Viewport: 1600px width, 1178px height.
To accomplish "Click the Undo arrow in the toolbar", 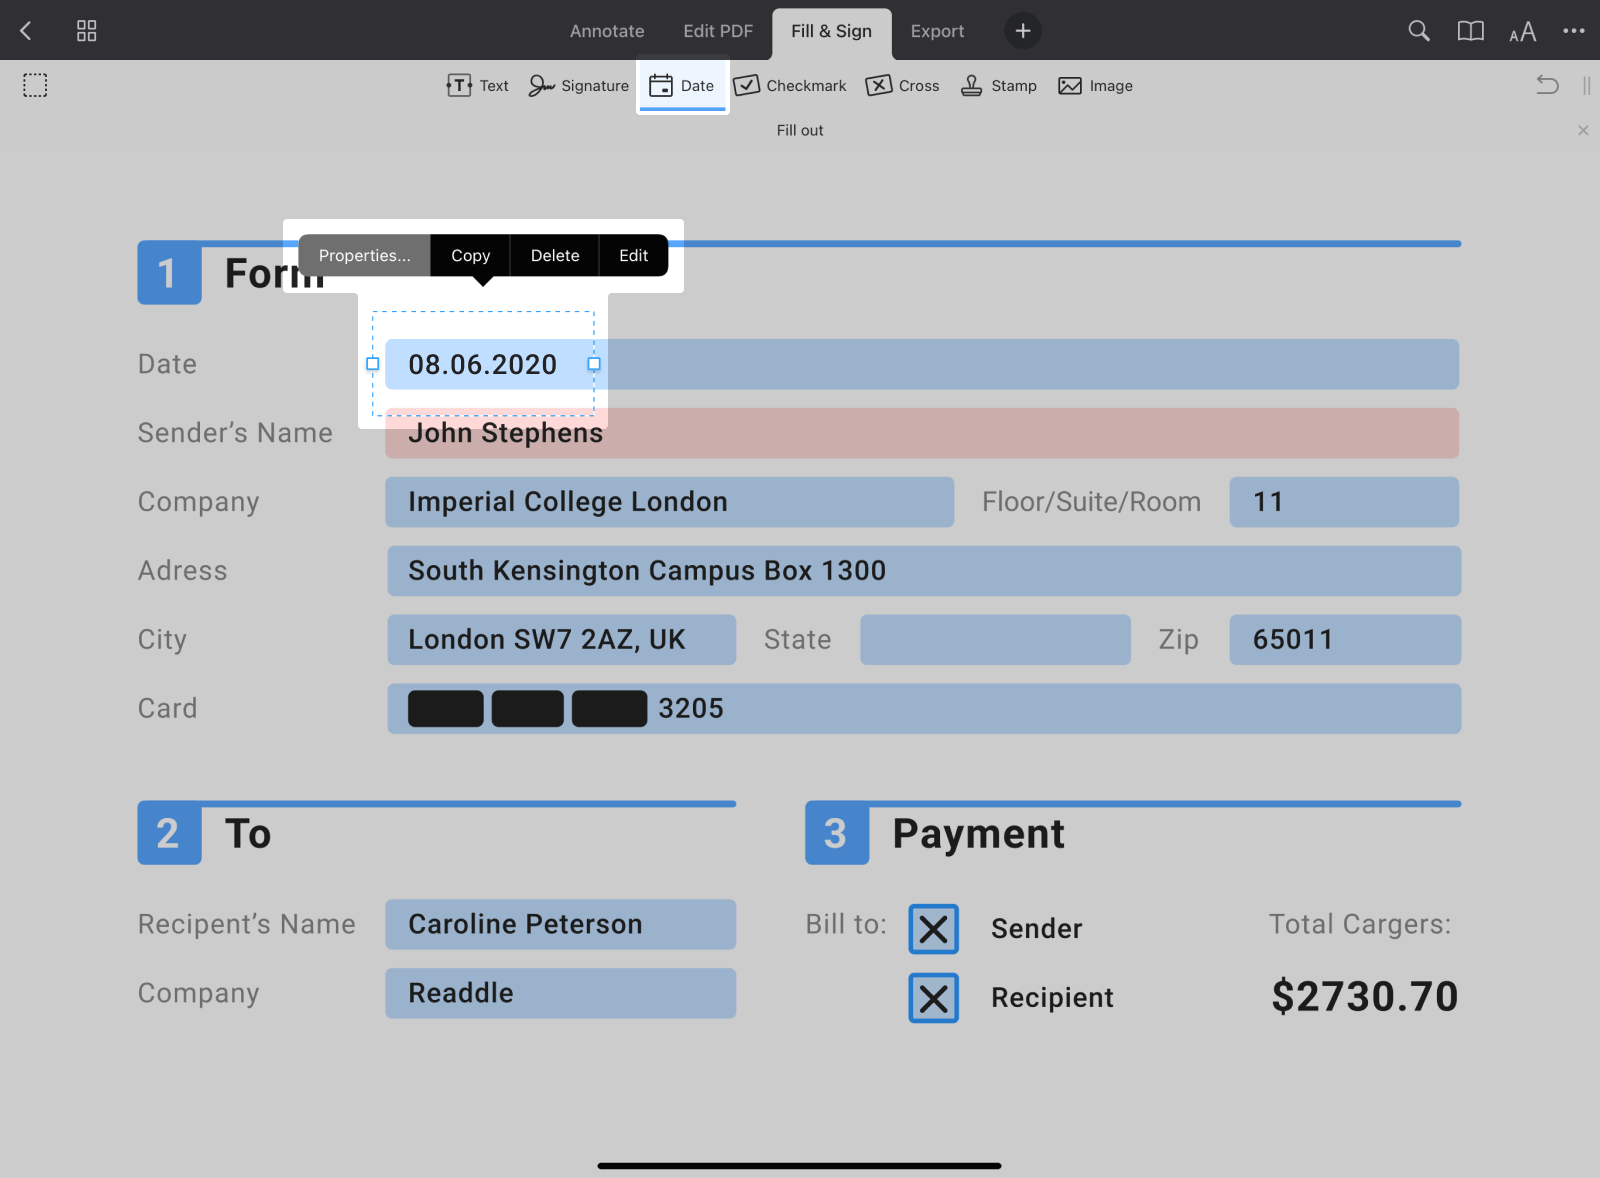I will tap(1547, 85).
